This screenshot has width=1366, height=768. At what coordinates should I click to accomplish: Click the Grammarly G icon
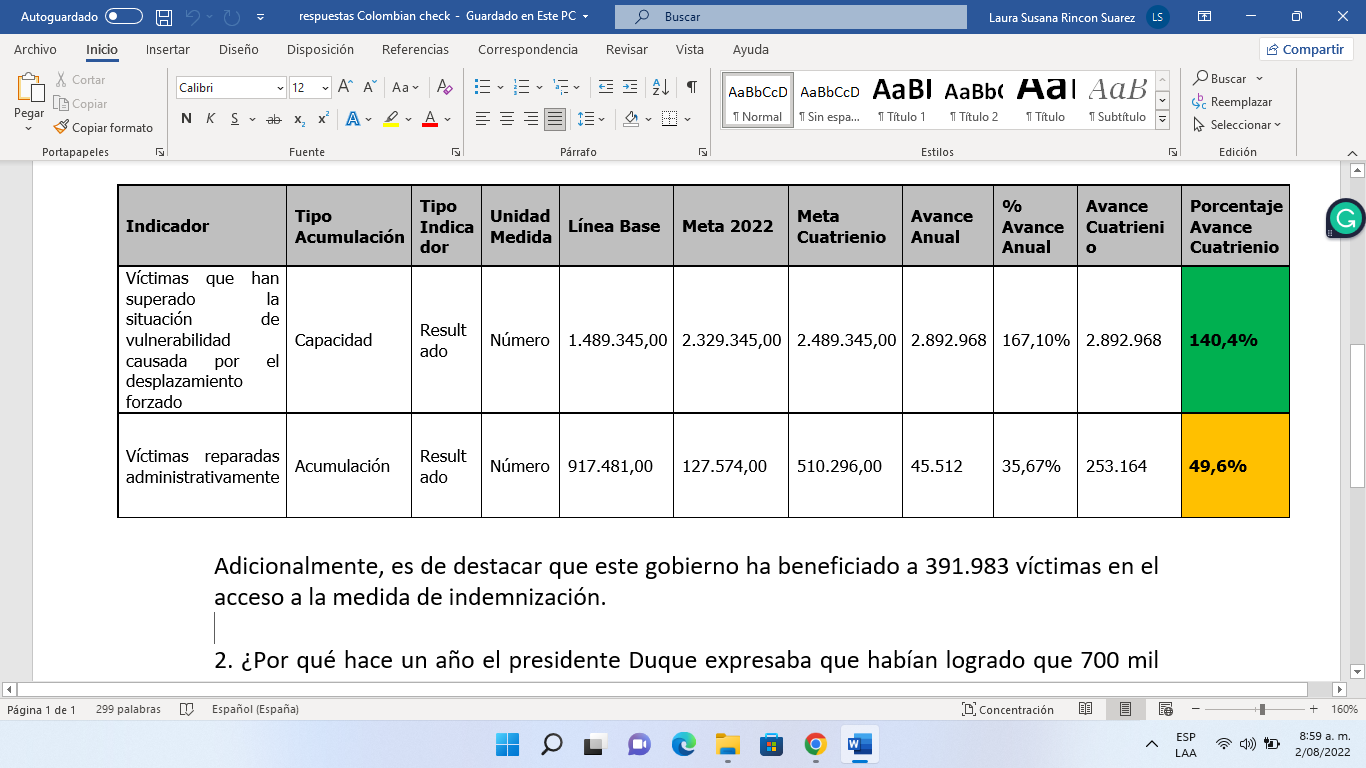coord(1346,218)
